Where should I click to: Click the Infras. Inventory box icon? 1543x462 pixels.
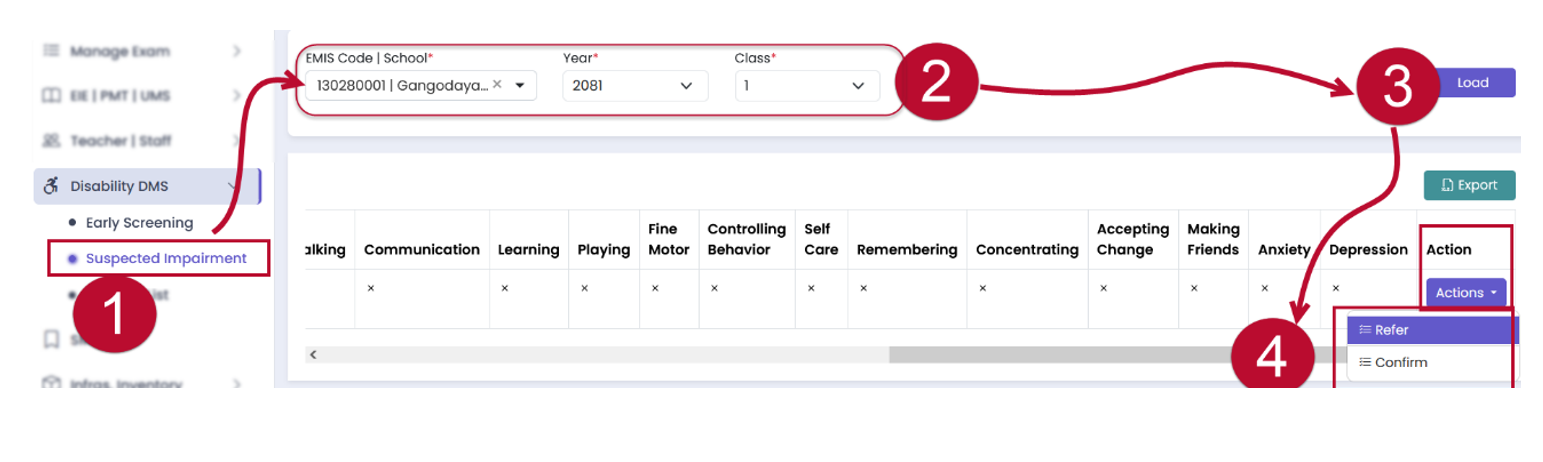tap(51, 384)
